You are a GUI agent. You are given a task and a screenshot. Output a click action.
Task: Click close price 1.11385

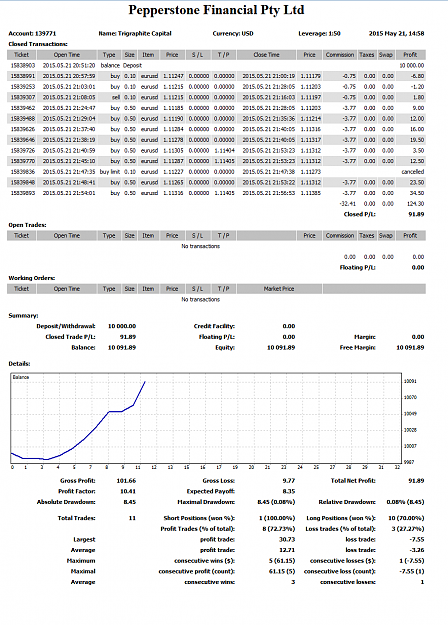click(310, 193)
